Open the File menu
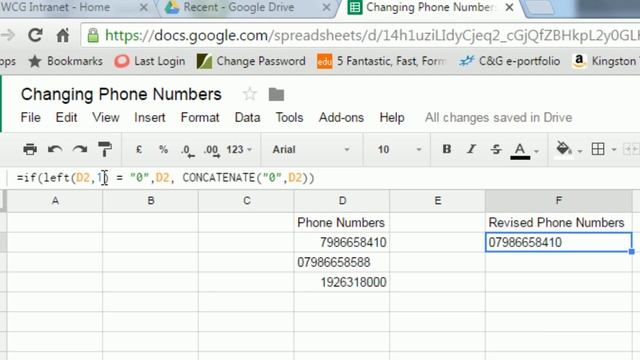The image size is (640, 360). 31,118
